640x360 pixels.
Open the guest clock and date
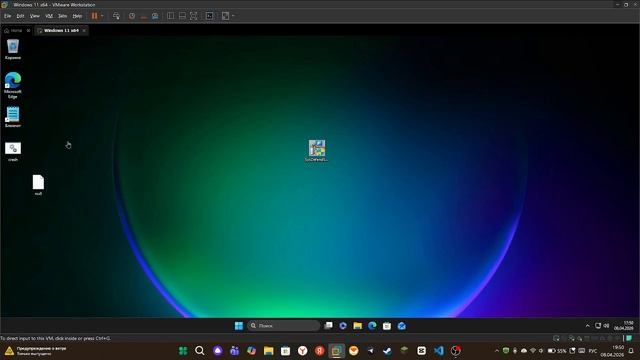(x=624, y=326)
